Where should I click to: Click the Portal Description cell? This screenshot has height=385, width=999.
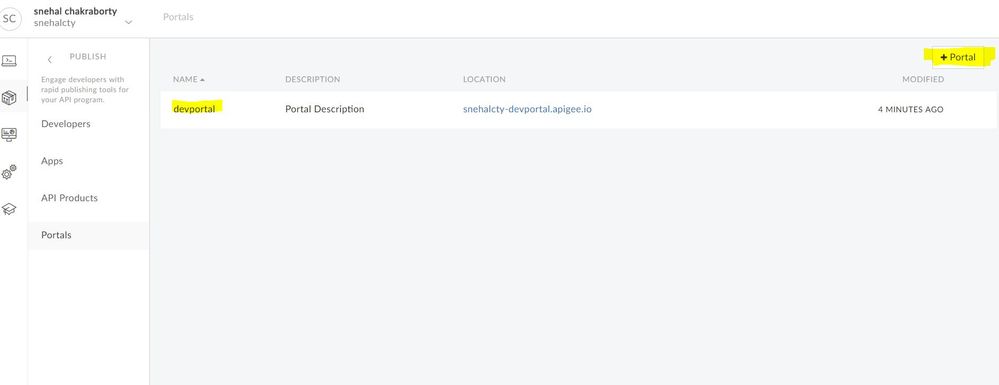(325, 109)
